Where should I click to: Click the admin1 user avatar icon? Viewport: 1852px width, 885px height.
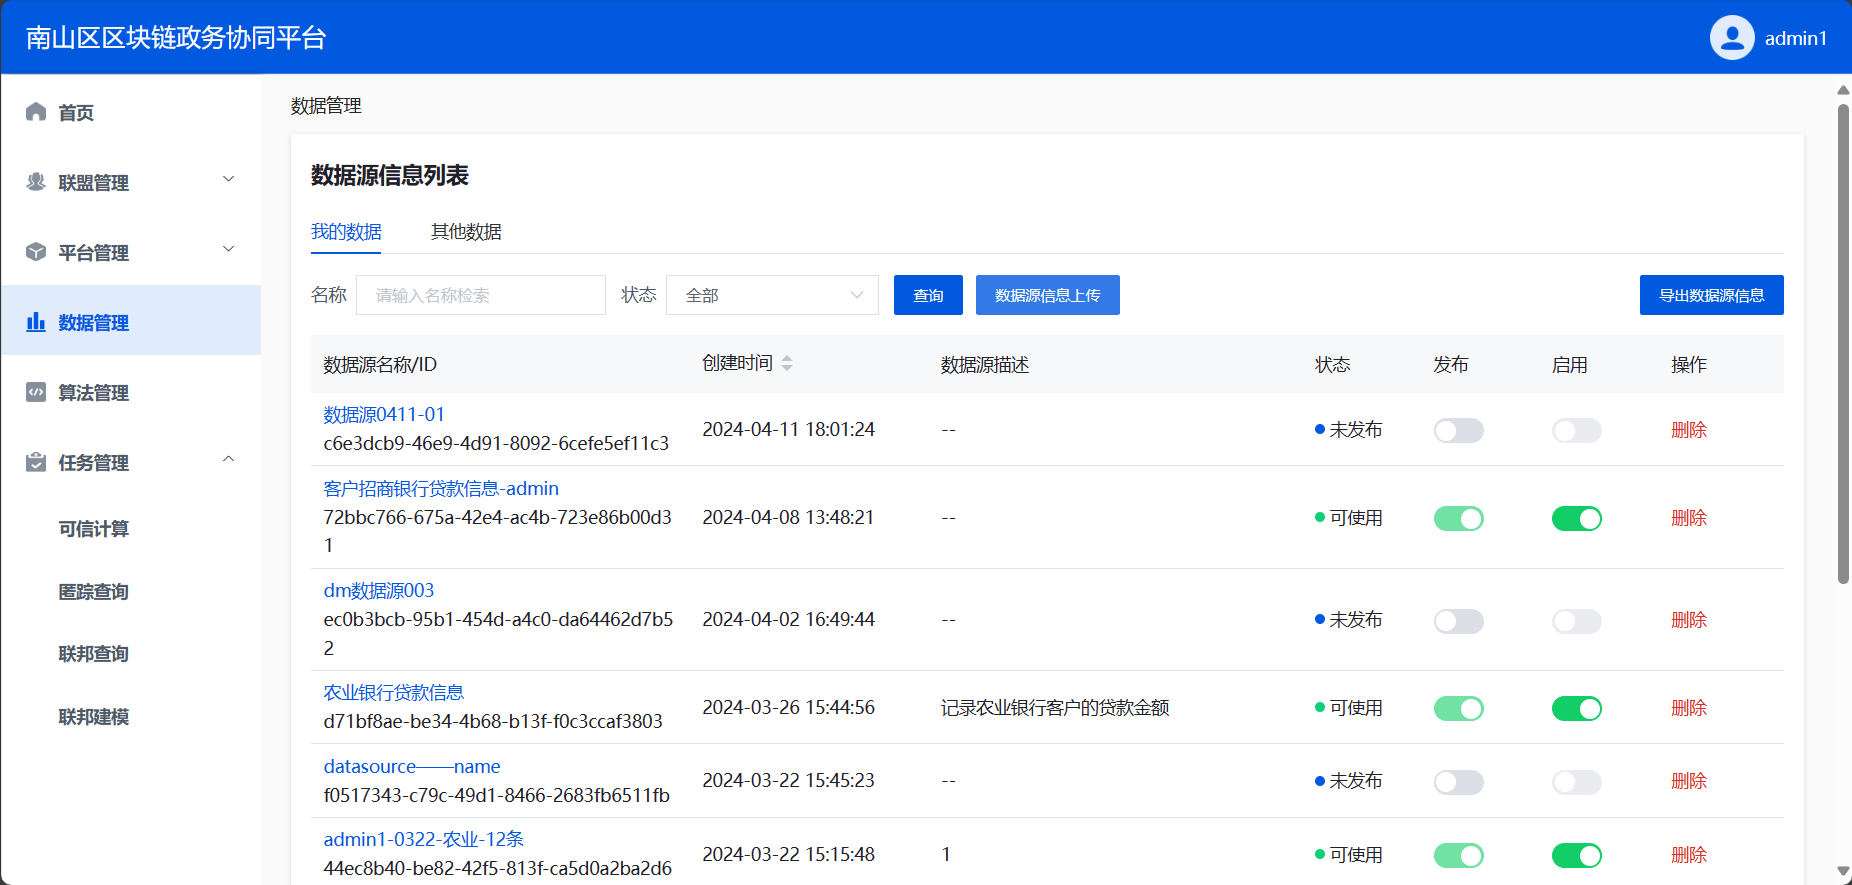click(x=1732, y=38)
